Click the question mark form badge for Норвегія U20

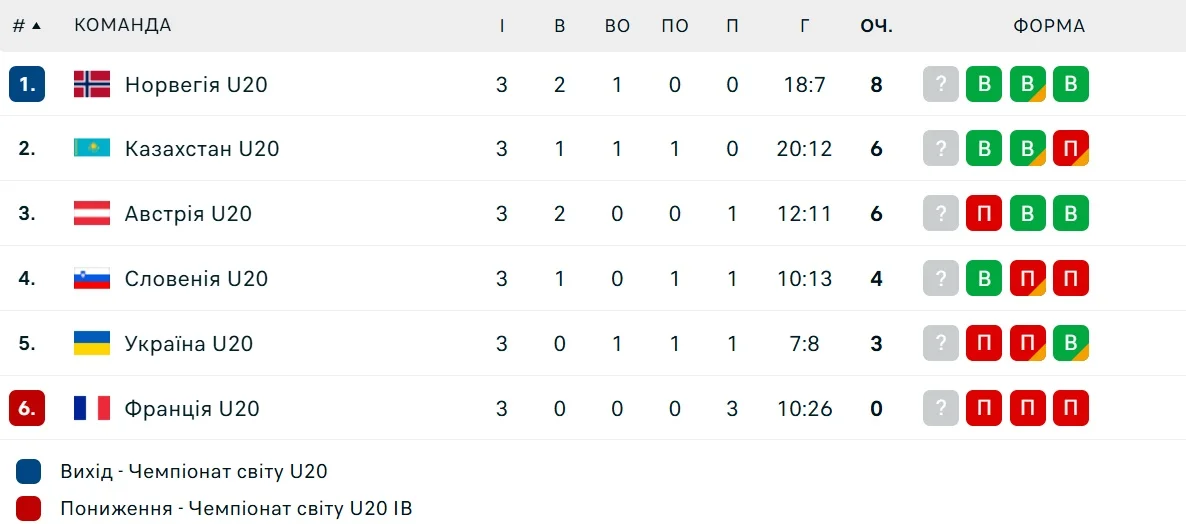coord(940,85)
